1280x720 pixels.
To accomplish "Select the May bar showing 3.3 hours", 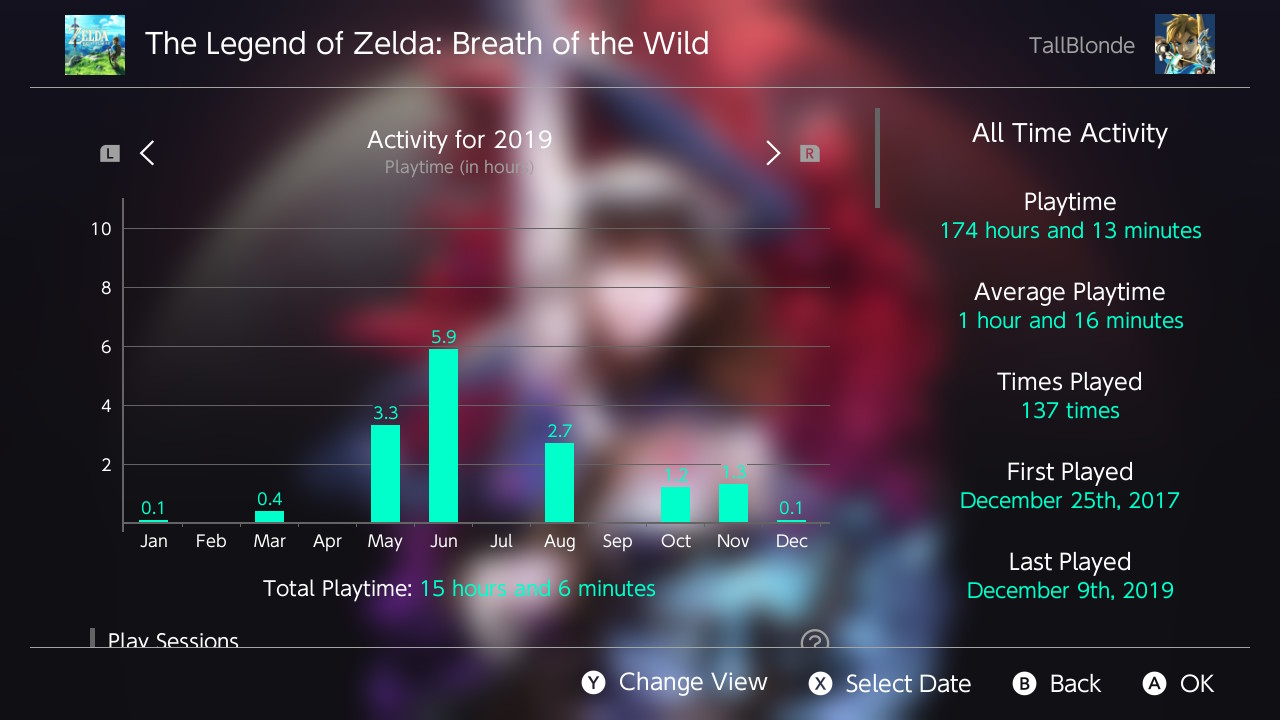I will (x=386, y=474).
